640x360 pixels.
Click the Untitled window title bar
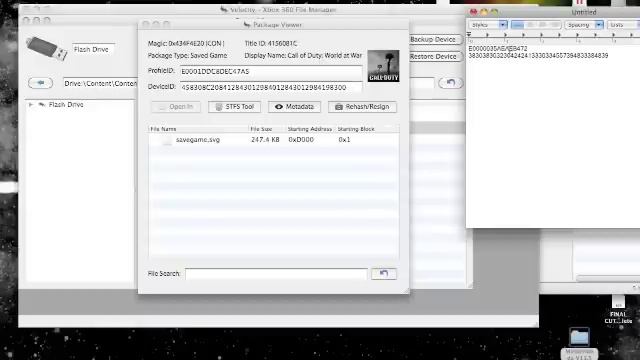click(553, 12)
